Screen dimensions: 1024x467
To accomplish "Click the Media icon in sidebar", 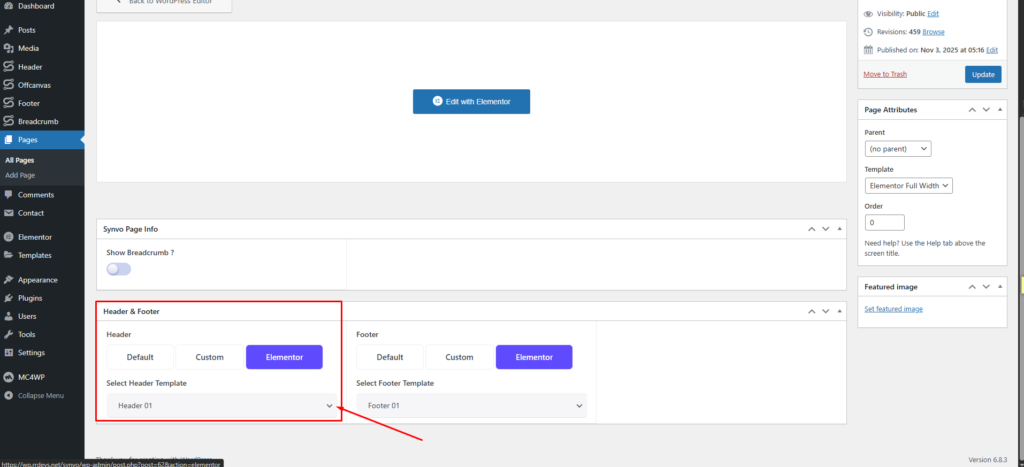I will [9, 48].
